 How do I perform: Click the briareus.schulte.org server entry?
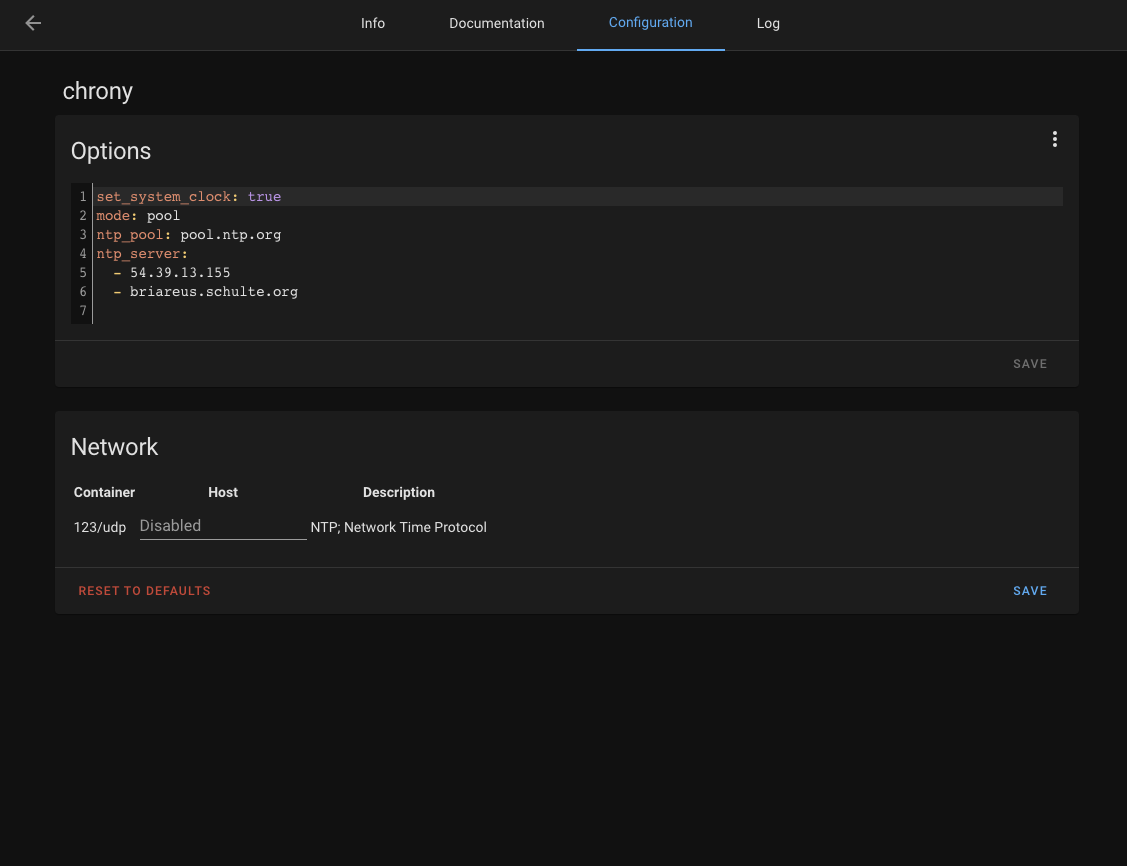[213, 292]
